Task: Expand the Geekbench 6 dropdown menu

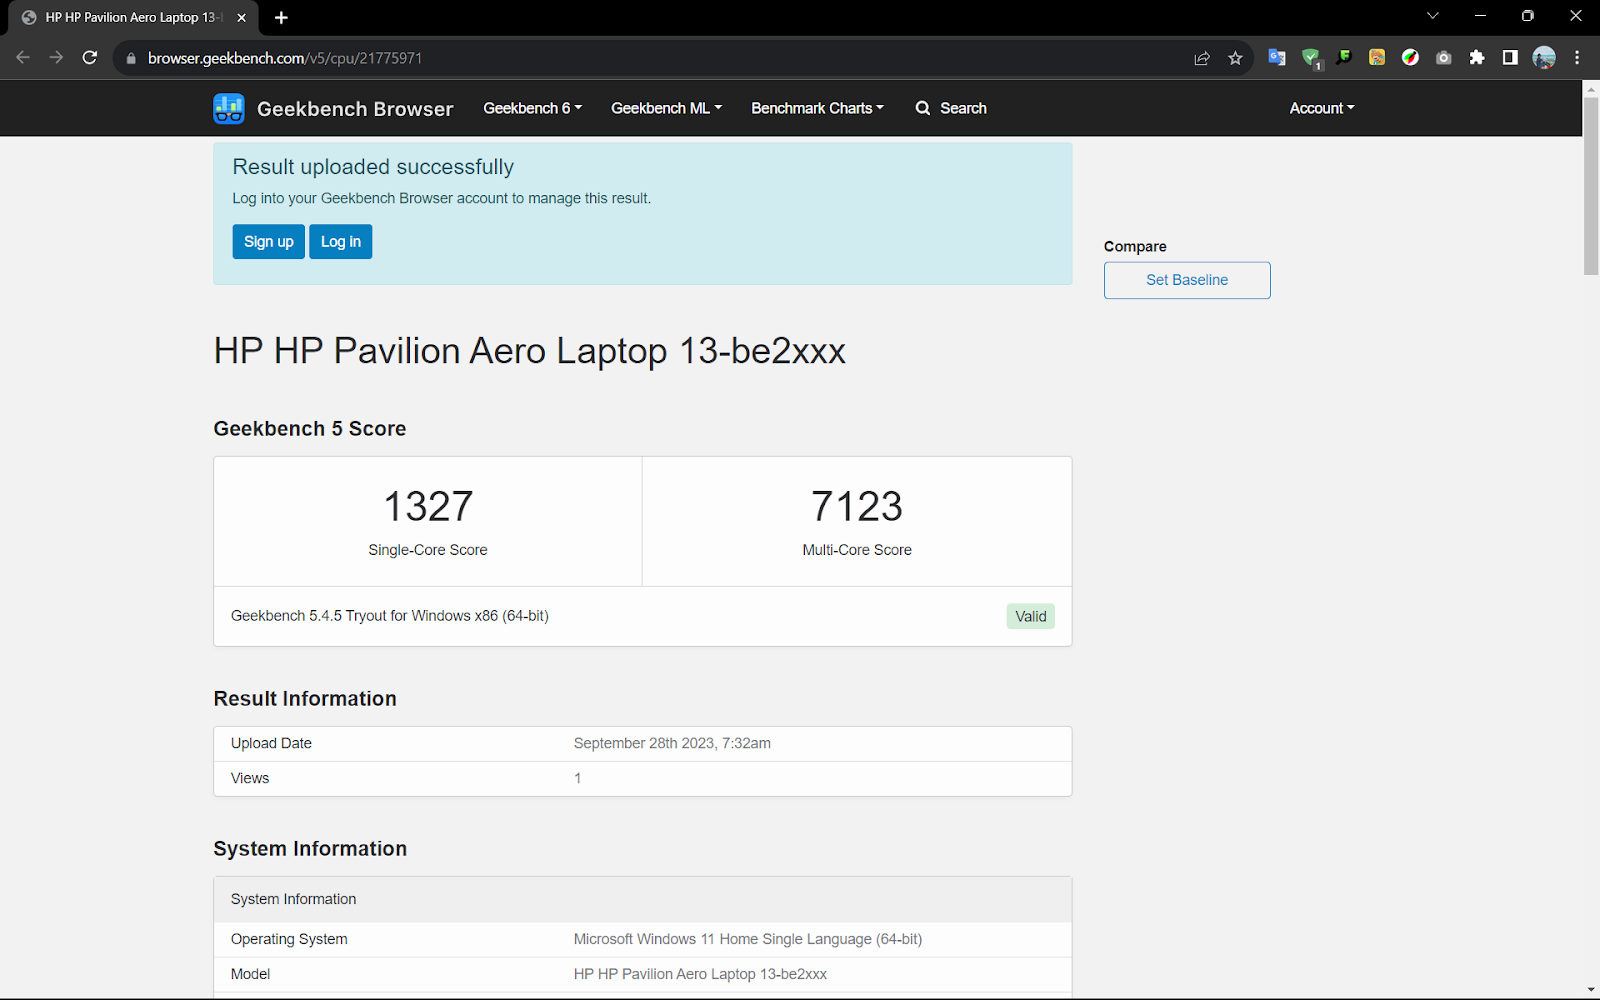Action: [x=532, y=108]
